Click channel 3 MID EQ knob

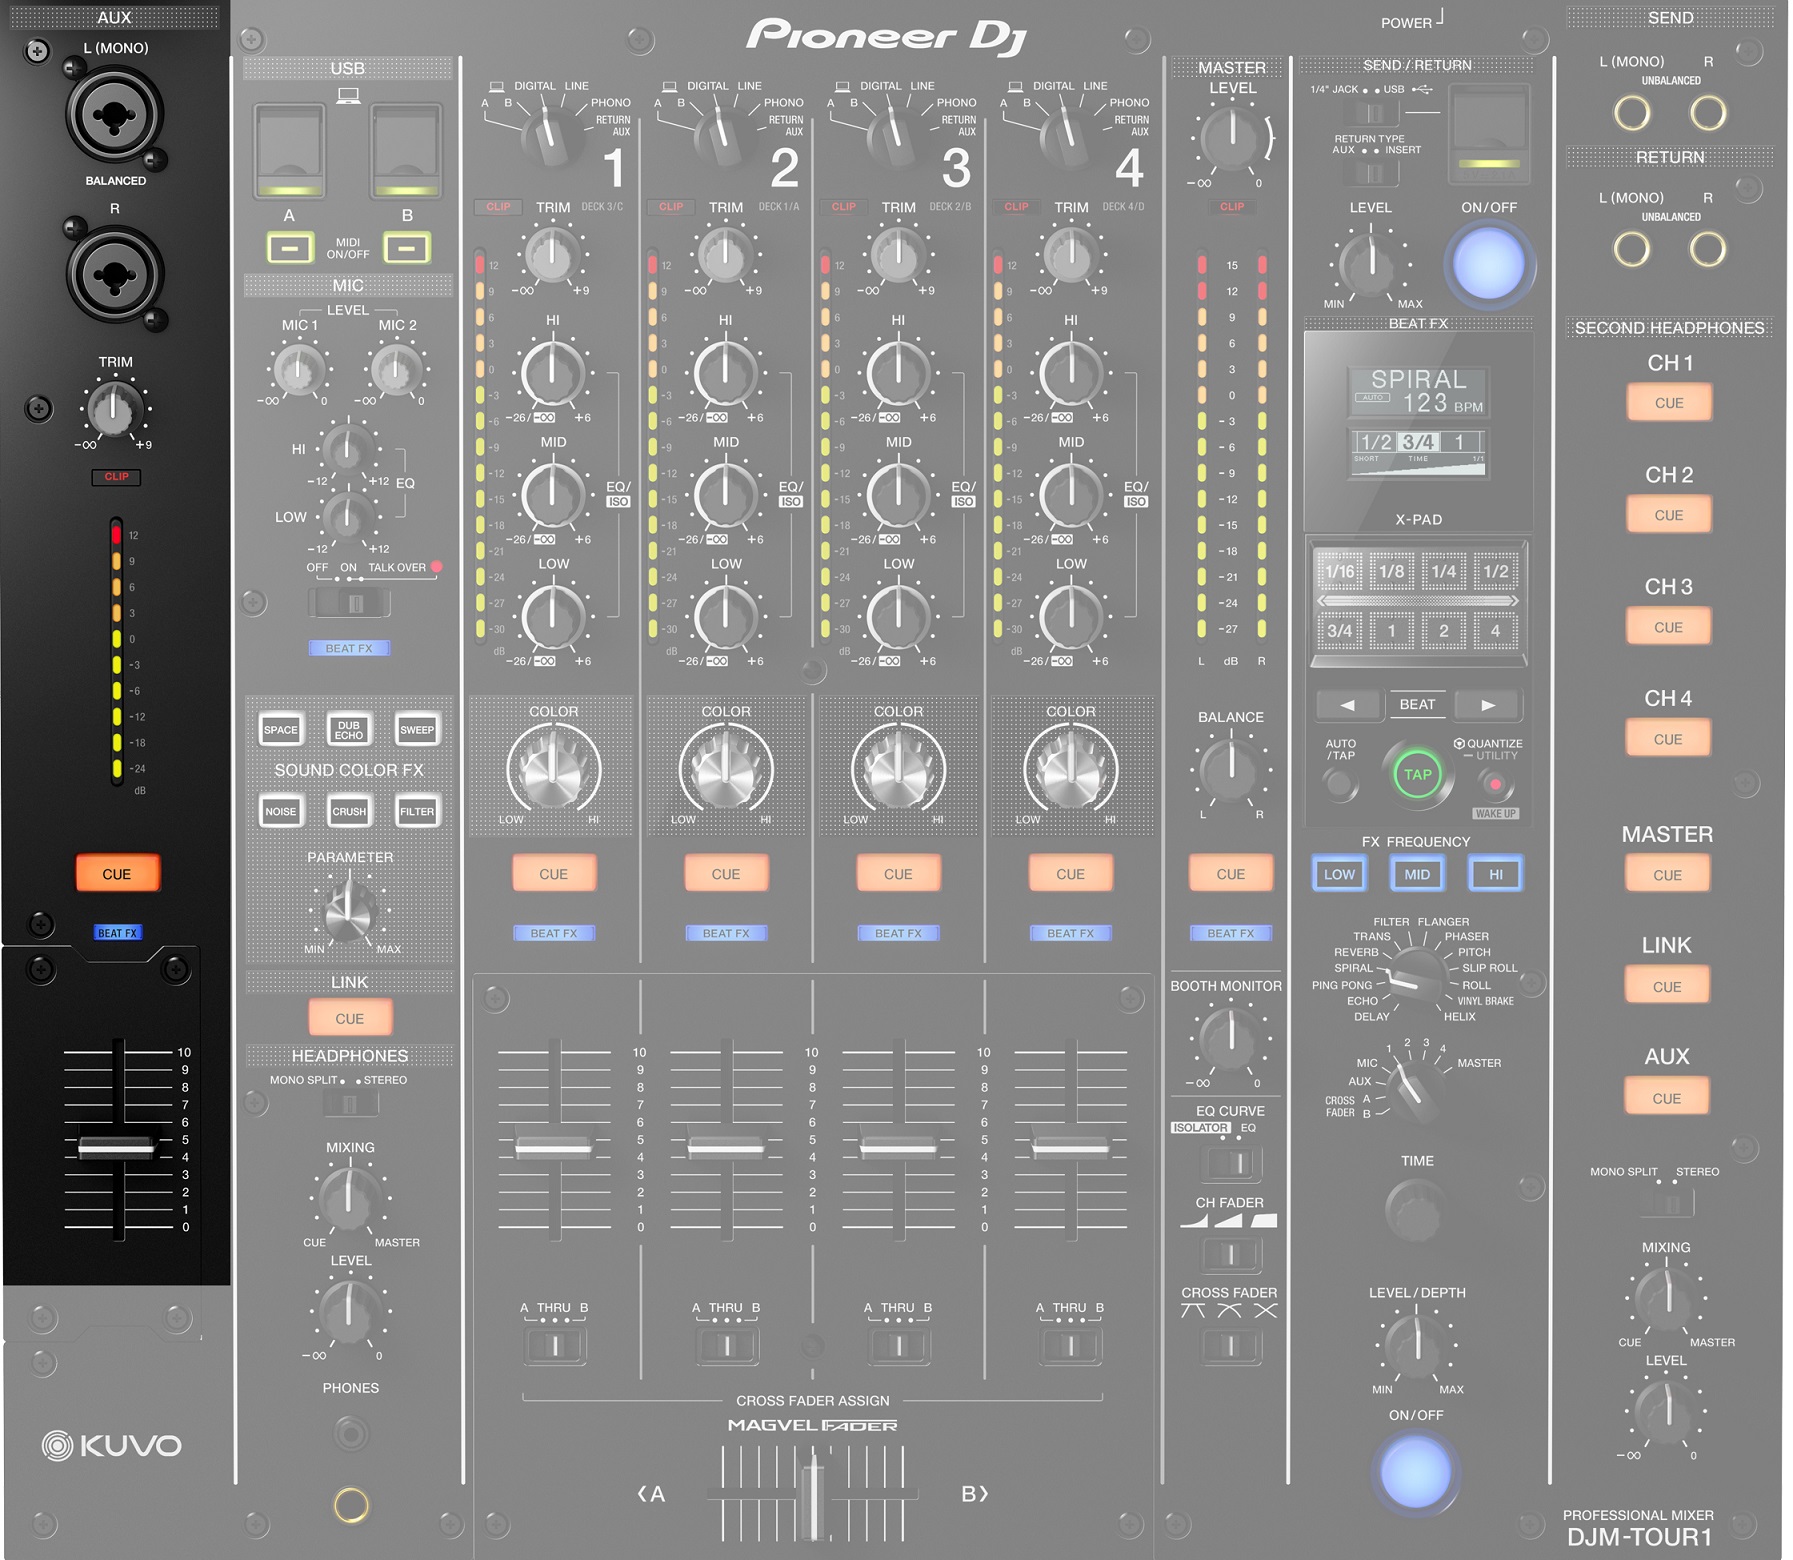click(898, 494)
